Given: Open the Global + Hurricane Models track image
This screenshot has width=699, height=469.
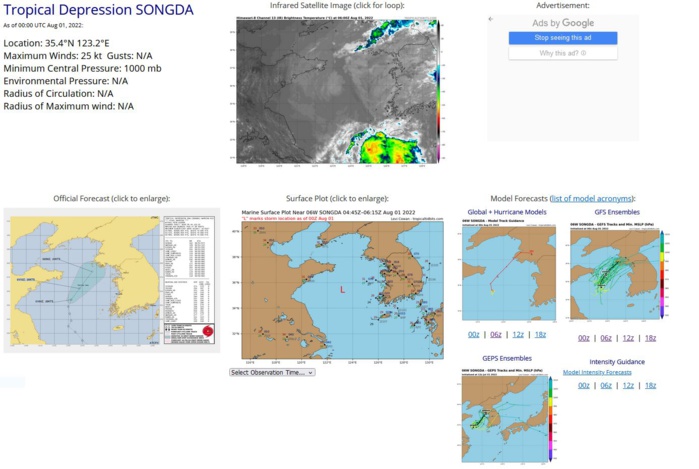Looking at the screenshot, I should (508, 271).
